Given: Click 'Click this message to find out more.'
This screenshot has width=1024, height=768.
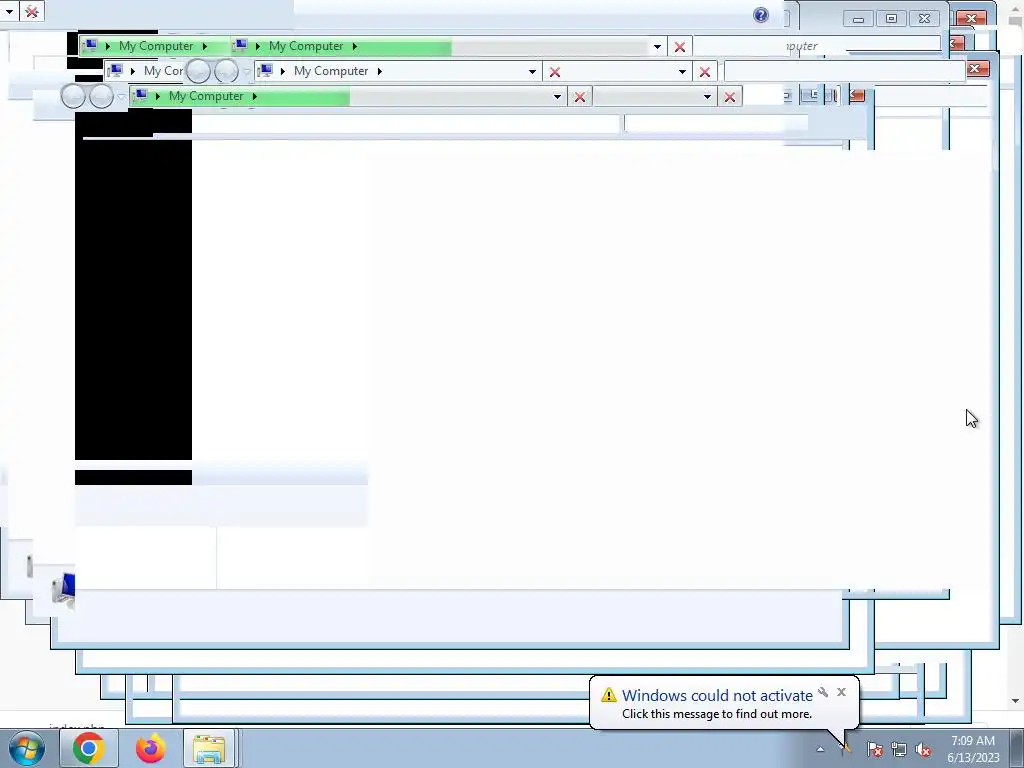Looking at the screenshot, I should coord(716,714).
